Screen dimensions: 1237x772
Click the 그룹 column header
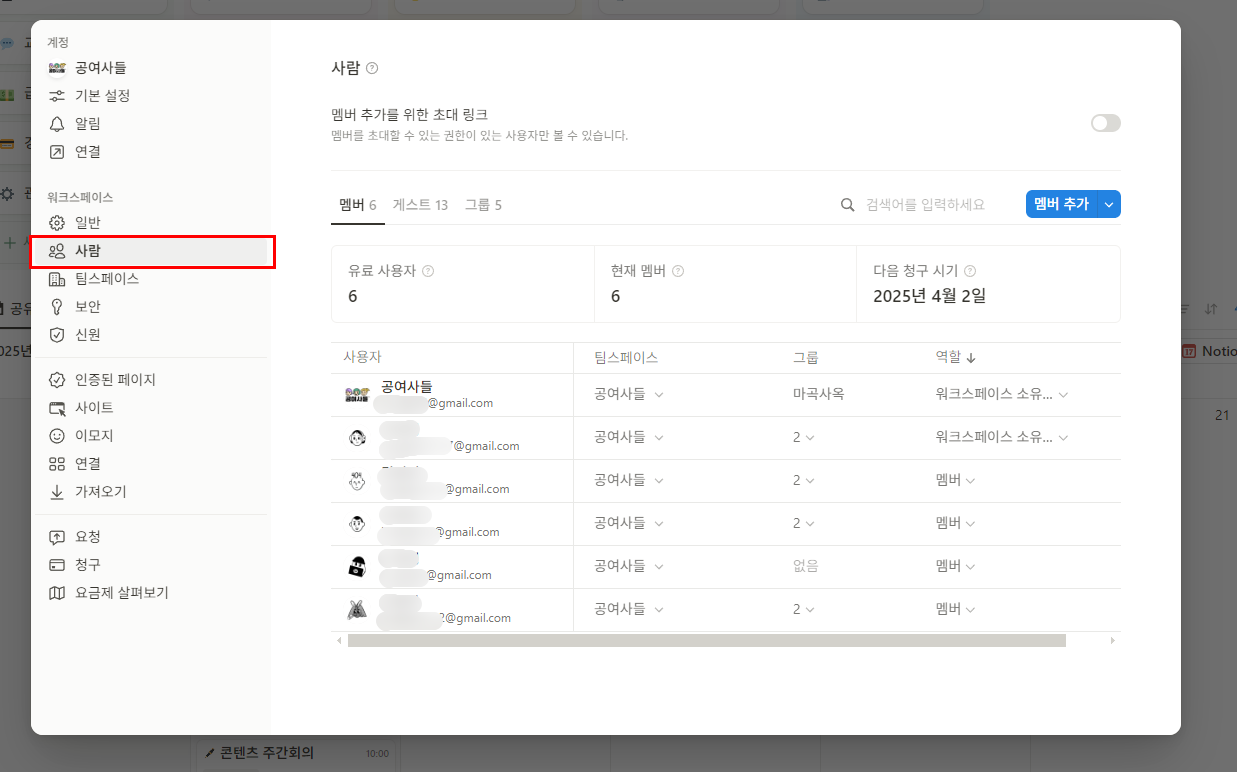[806, 358]
